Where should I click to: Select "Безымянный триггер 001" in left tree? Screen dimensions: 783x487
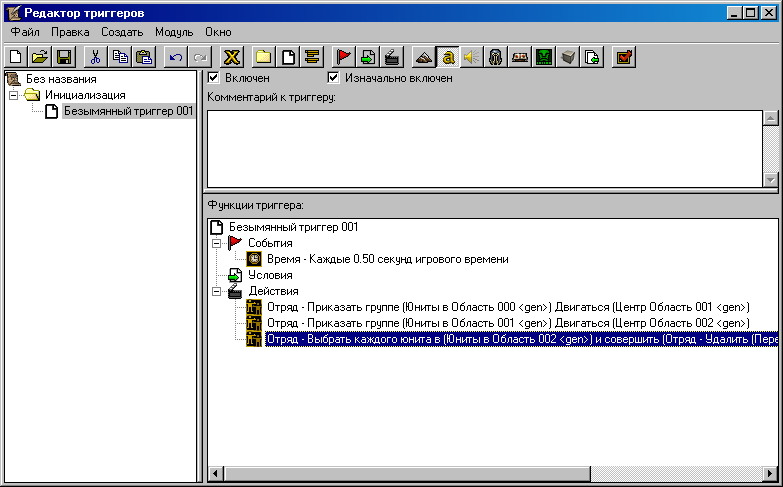127,111
